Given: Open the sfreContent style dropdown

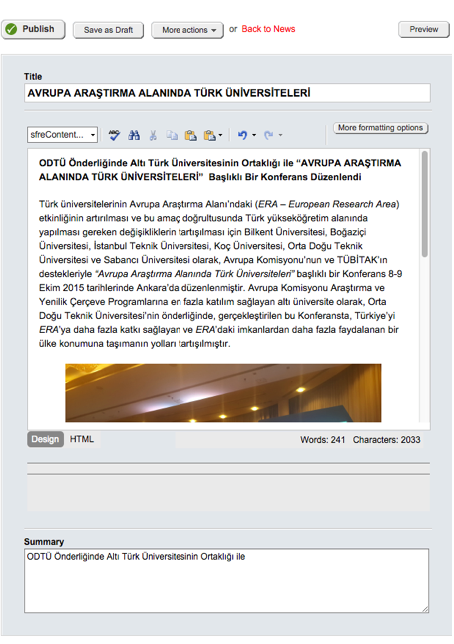Looking at the screenshot, I should point(62,134).
